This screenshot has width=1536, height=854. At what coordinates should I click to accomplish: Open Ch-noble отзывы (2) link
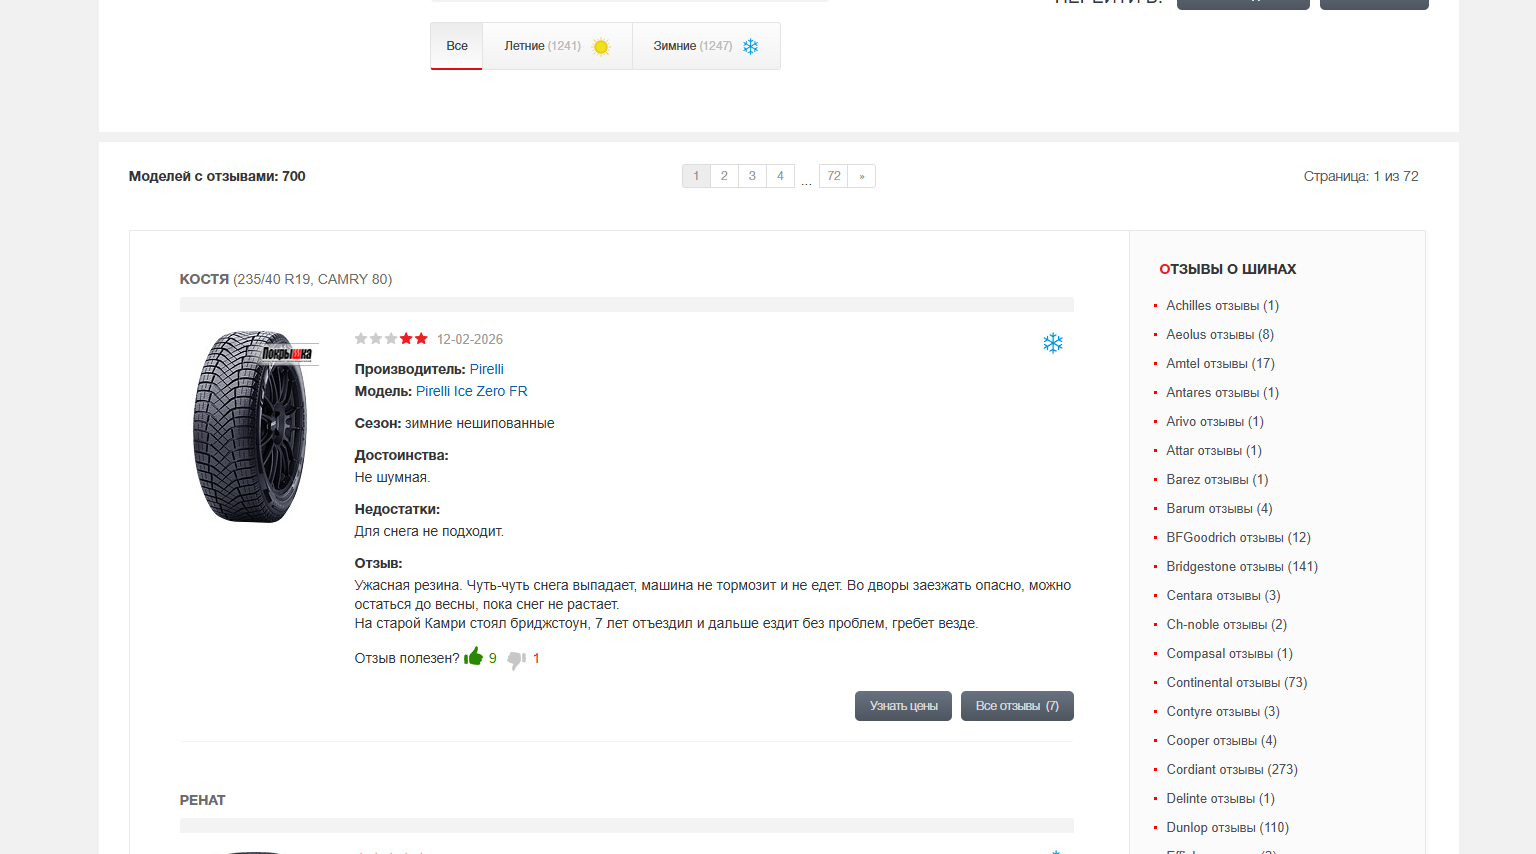1226,625
